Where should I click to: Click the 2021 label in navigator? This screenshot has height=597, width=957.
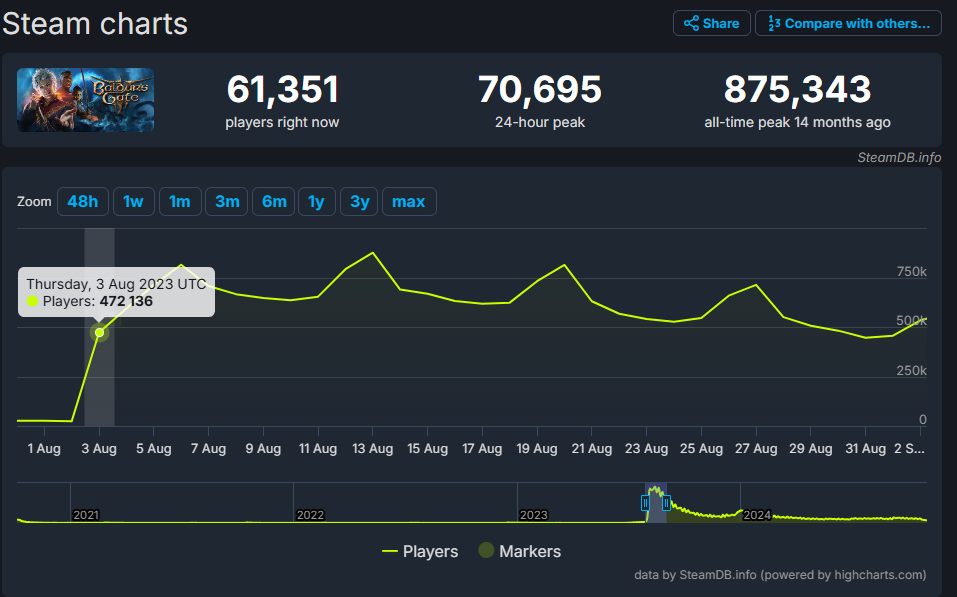point(86,515)
